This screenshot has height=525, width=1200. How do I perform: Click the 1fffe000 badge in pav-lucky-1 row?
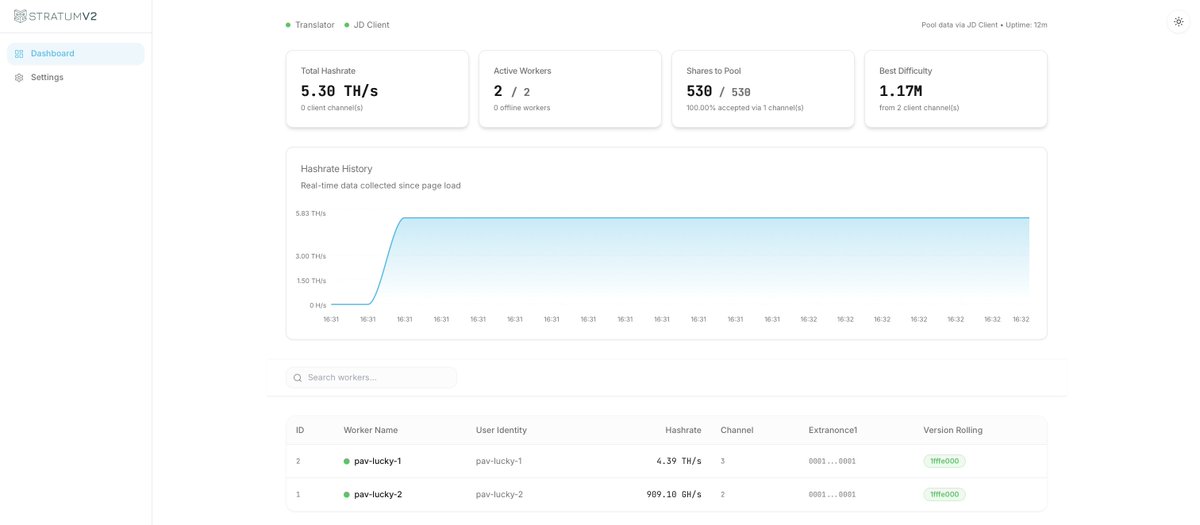[945, 461]
